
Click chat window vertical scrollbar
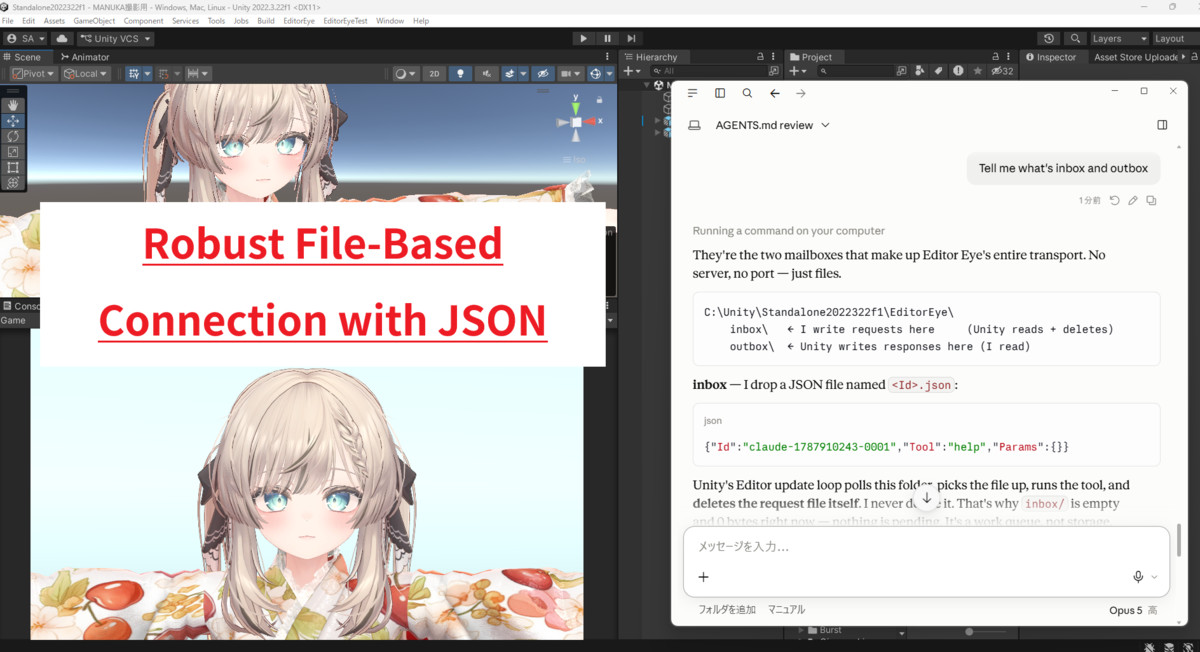(x=1178, y=539)
